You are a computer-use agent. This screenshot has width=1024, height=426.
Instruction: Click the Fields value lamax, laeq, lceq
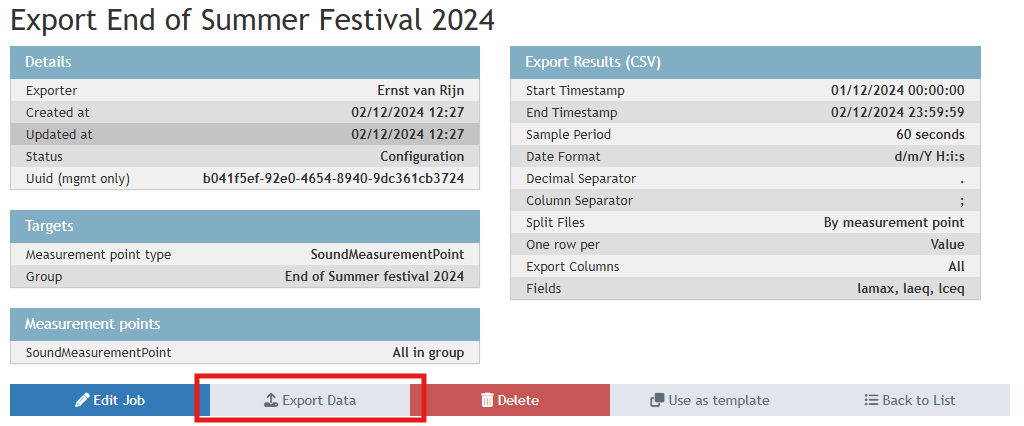(904, 289)
